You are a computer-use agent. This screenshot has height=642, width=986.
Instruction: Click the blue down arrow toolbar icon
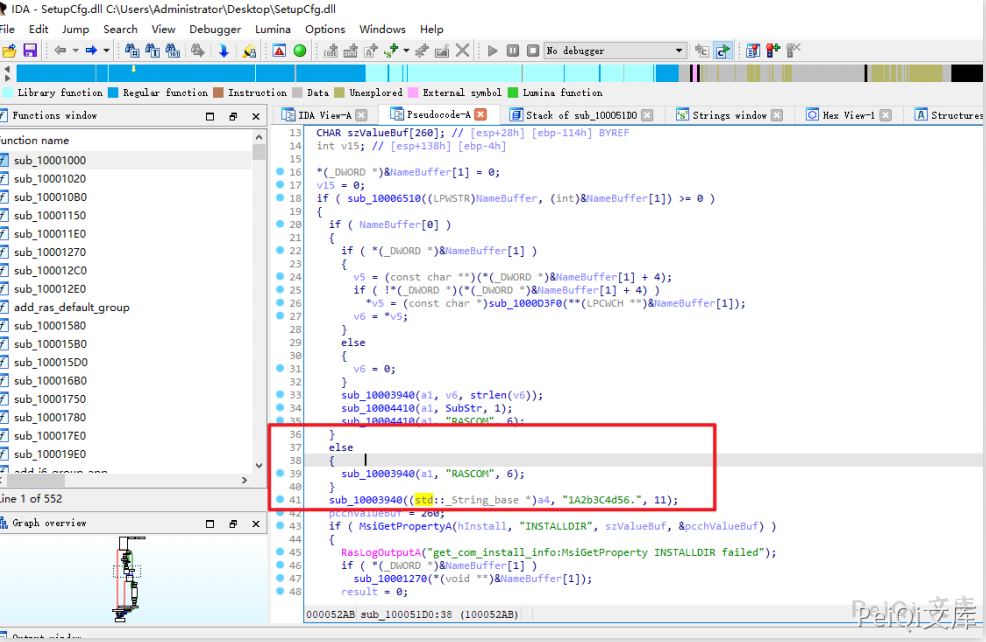point(223,50)
